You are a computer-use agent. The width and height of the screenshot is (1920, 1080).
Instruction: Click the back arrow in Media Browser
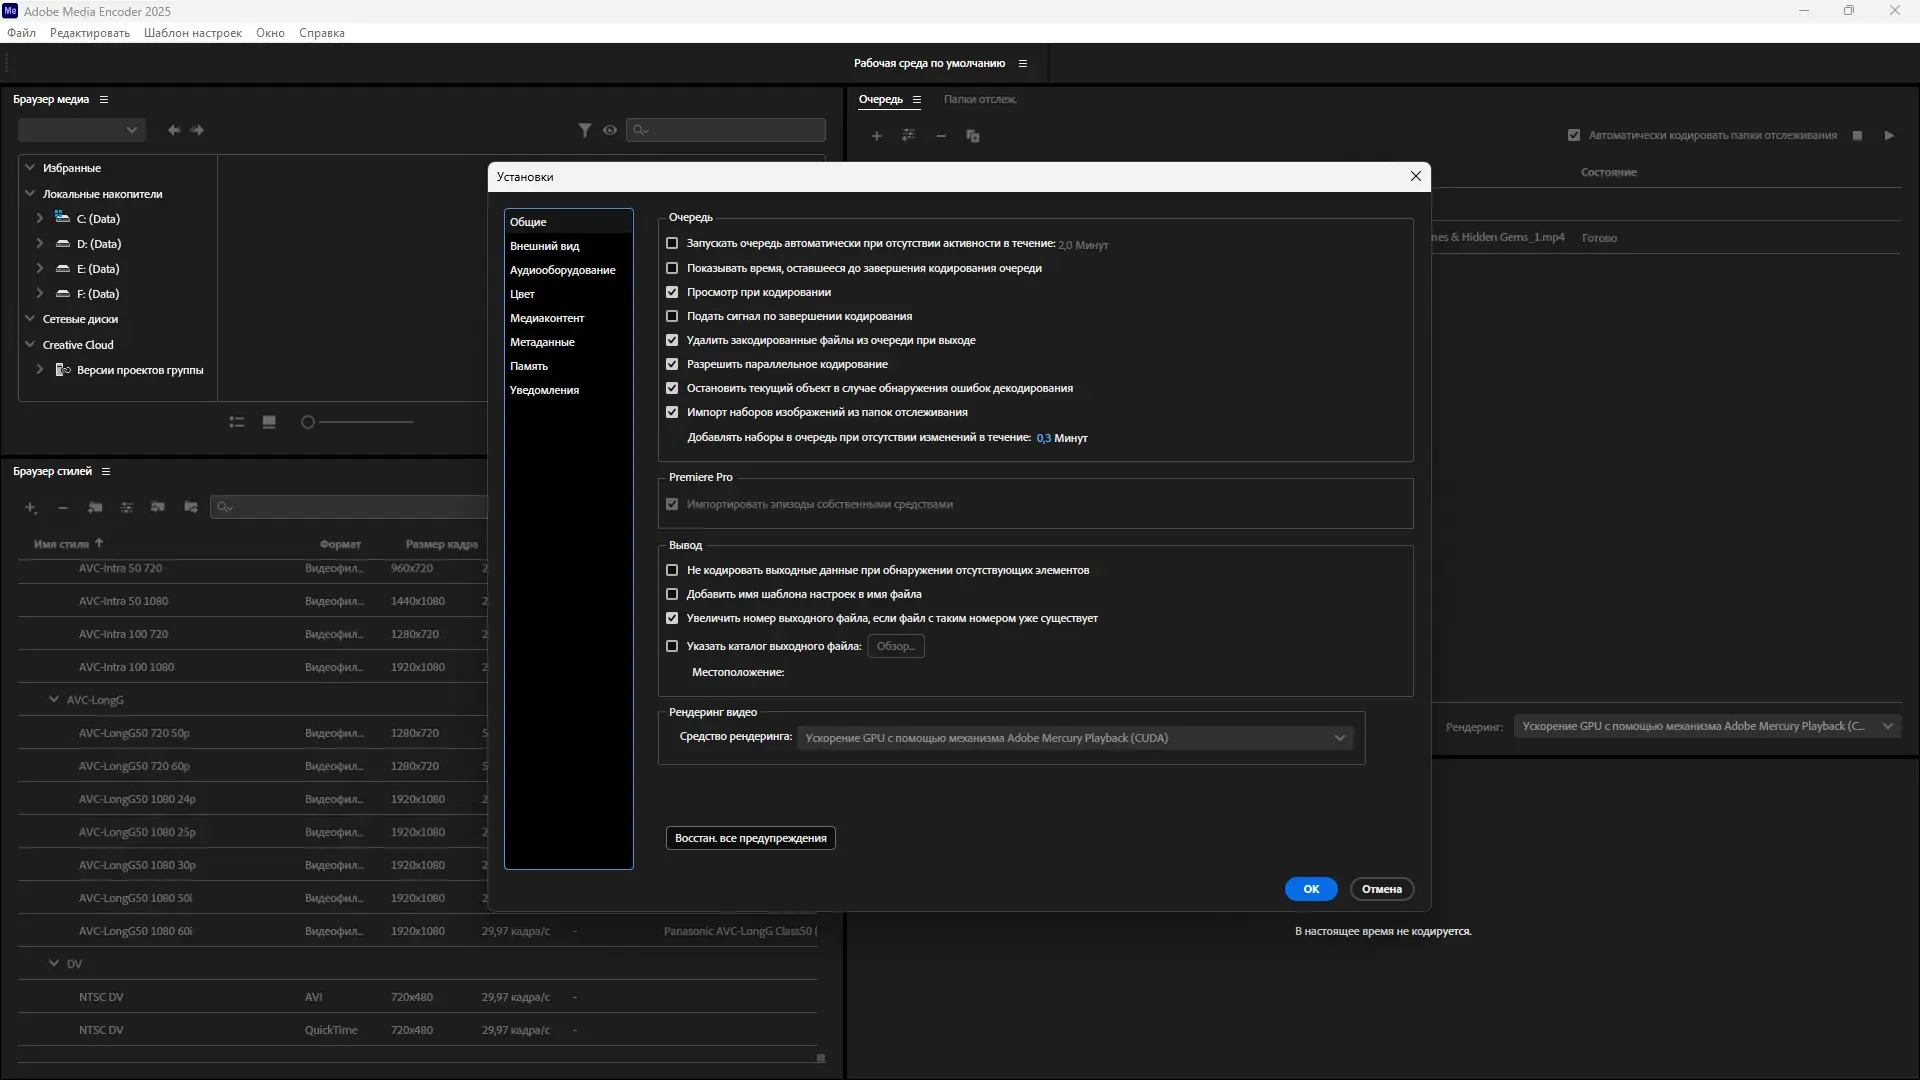(x=174, y=130)
